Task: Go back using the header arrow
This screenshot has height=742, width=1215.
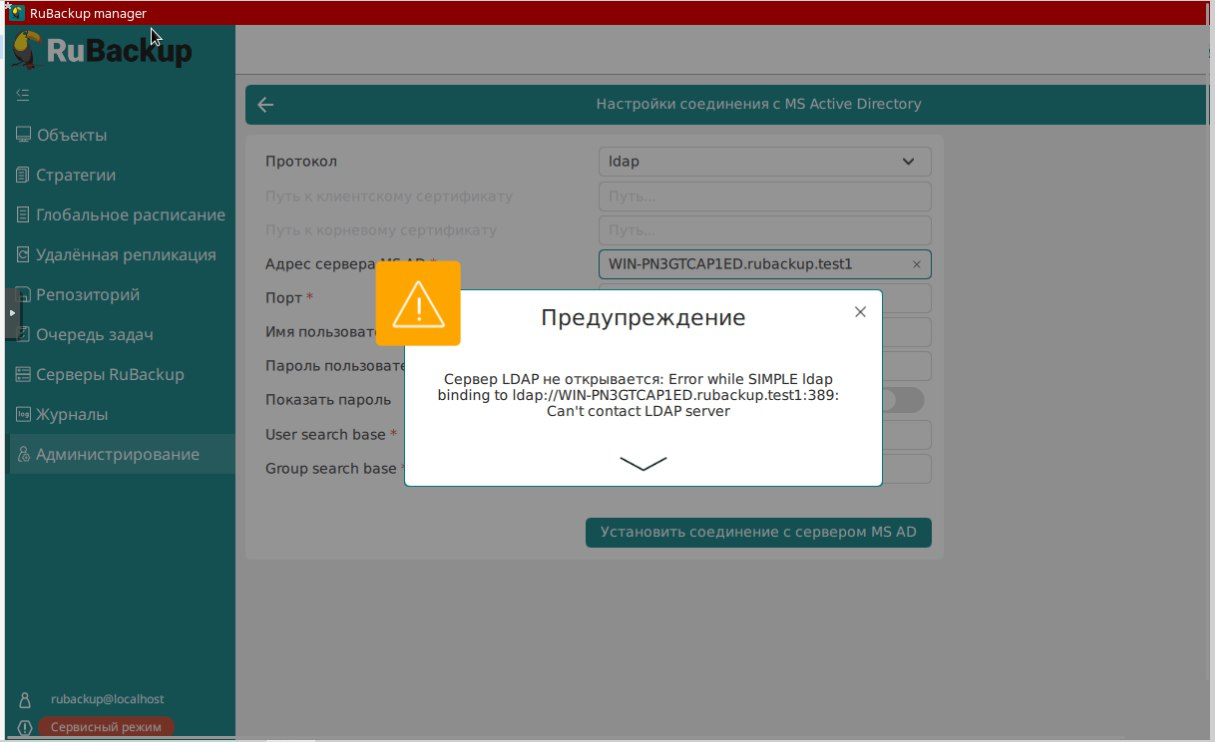Action: tap(265, 105)
